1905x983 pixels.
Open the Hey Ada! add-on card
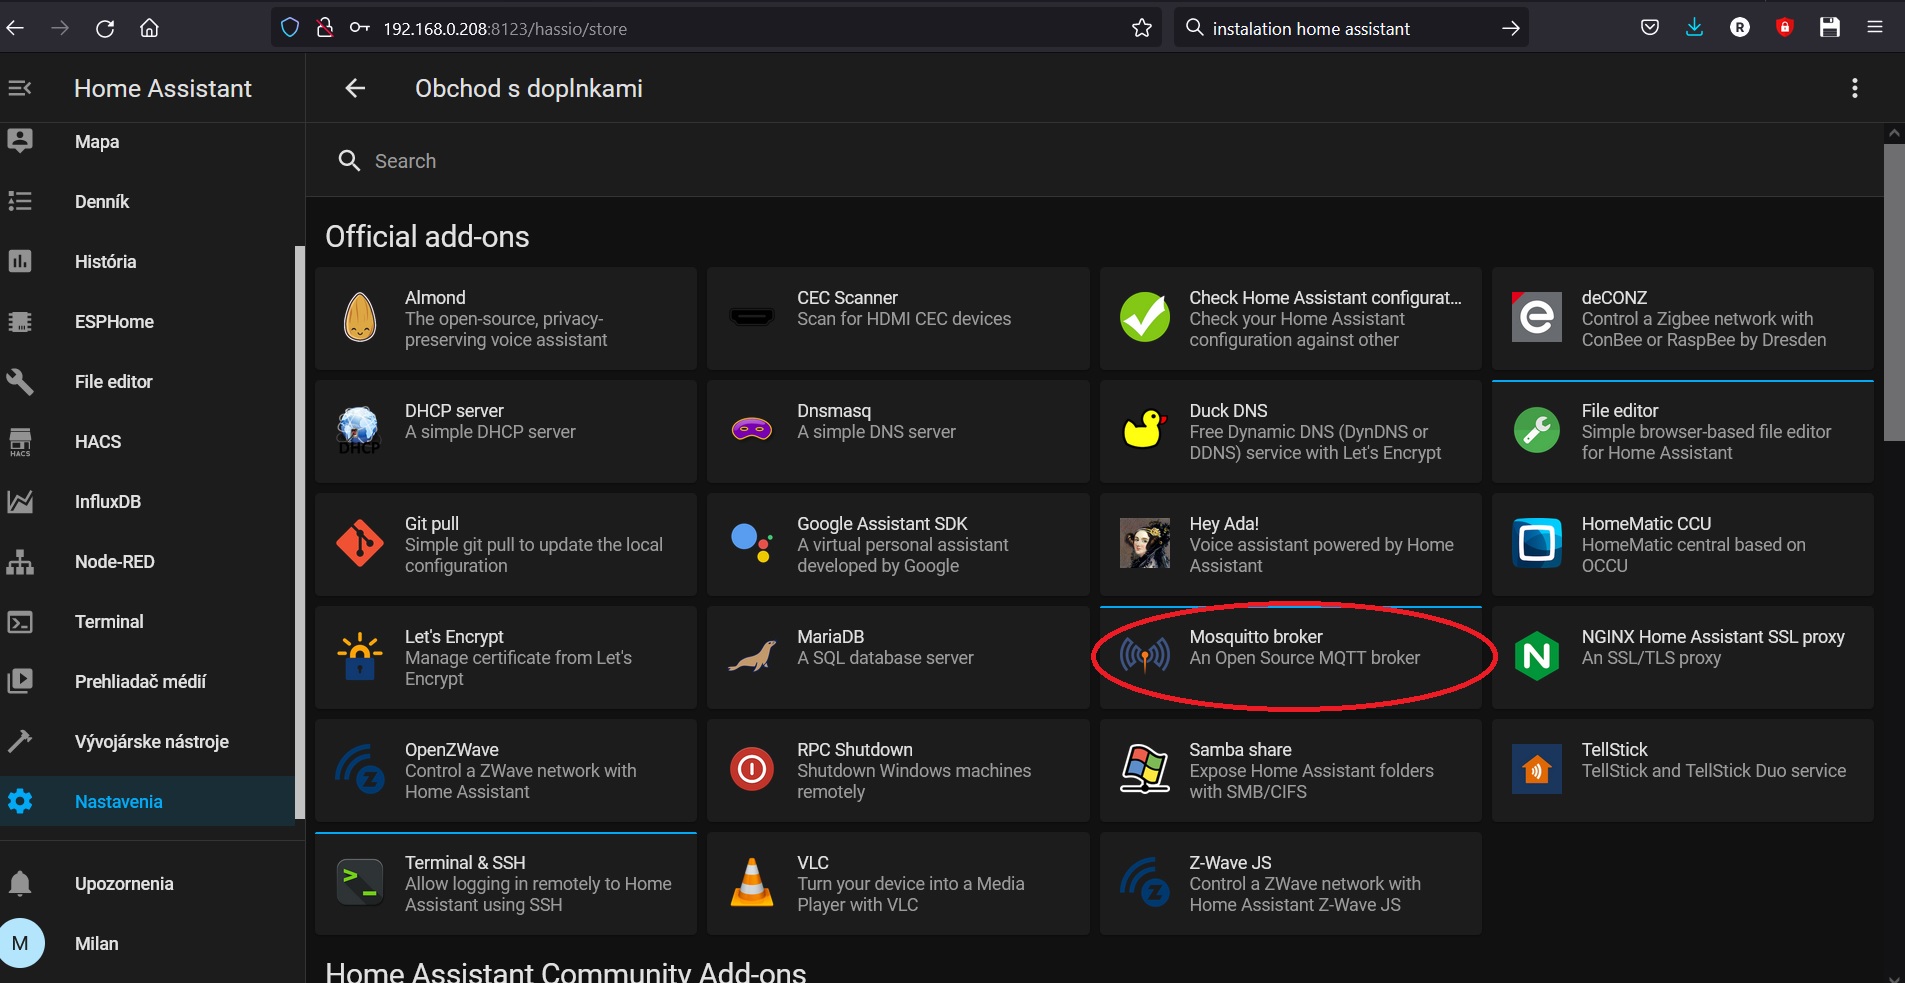1291,544
